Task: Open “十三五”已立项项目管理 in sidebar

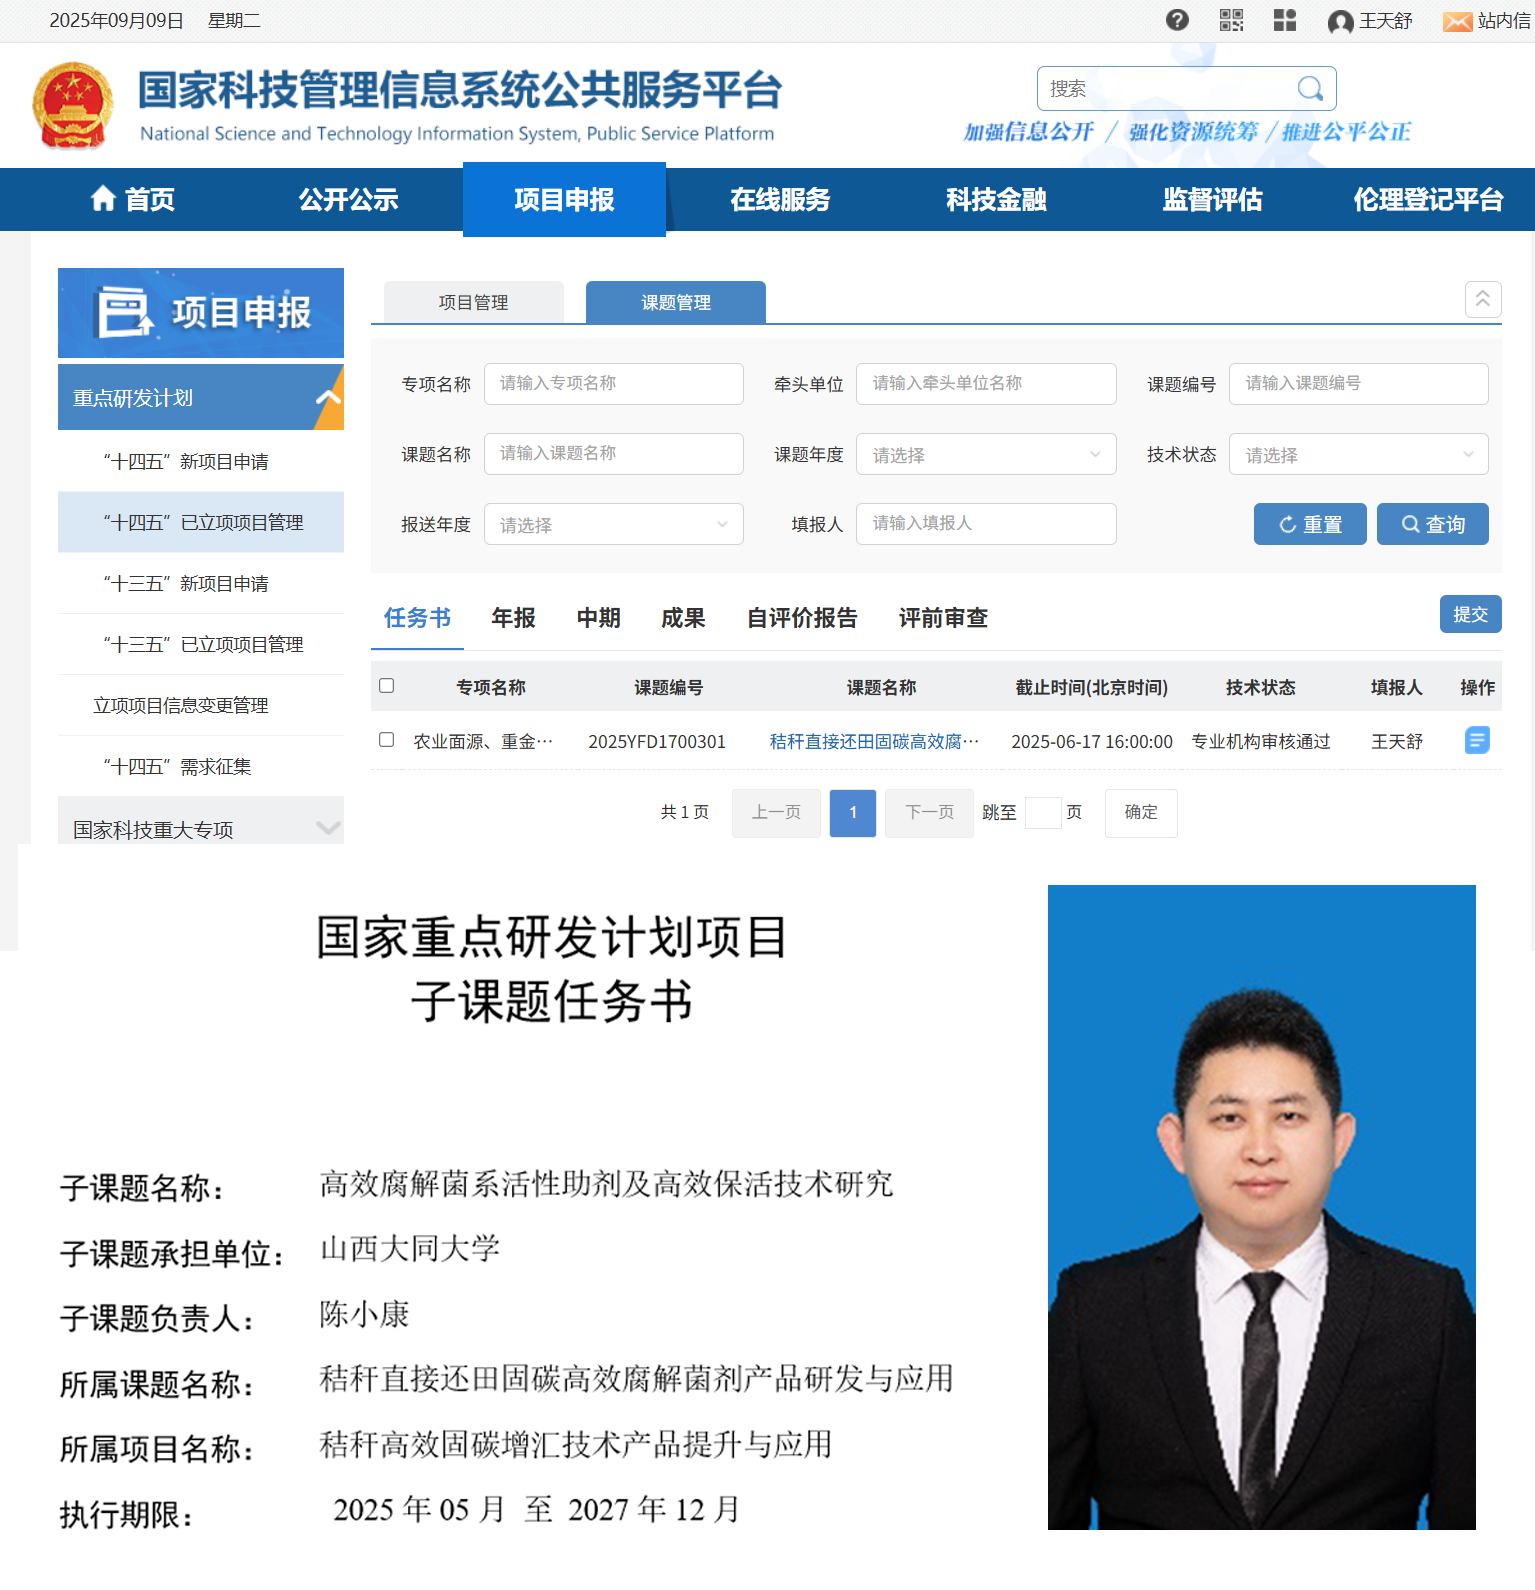Action: 201,644
